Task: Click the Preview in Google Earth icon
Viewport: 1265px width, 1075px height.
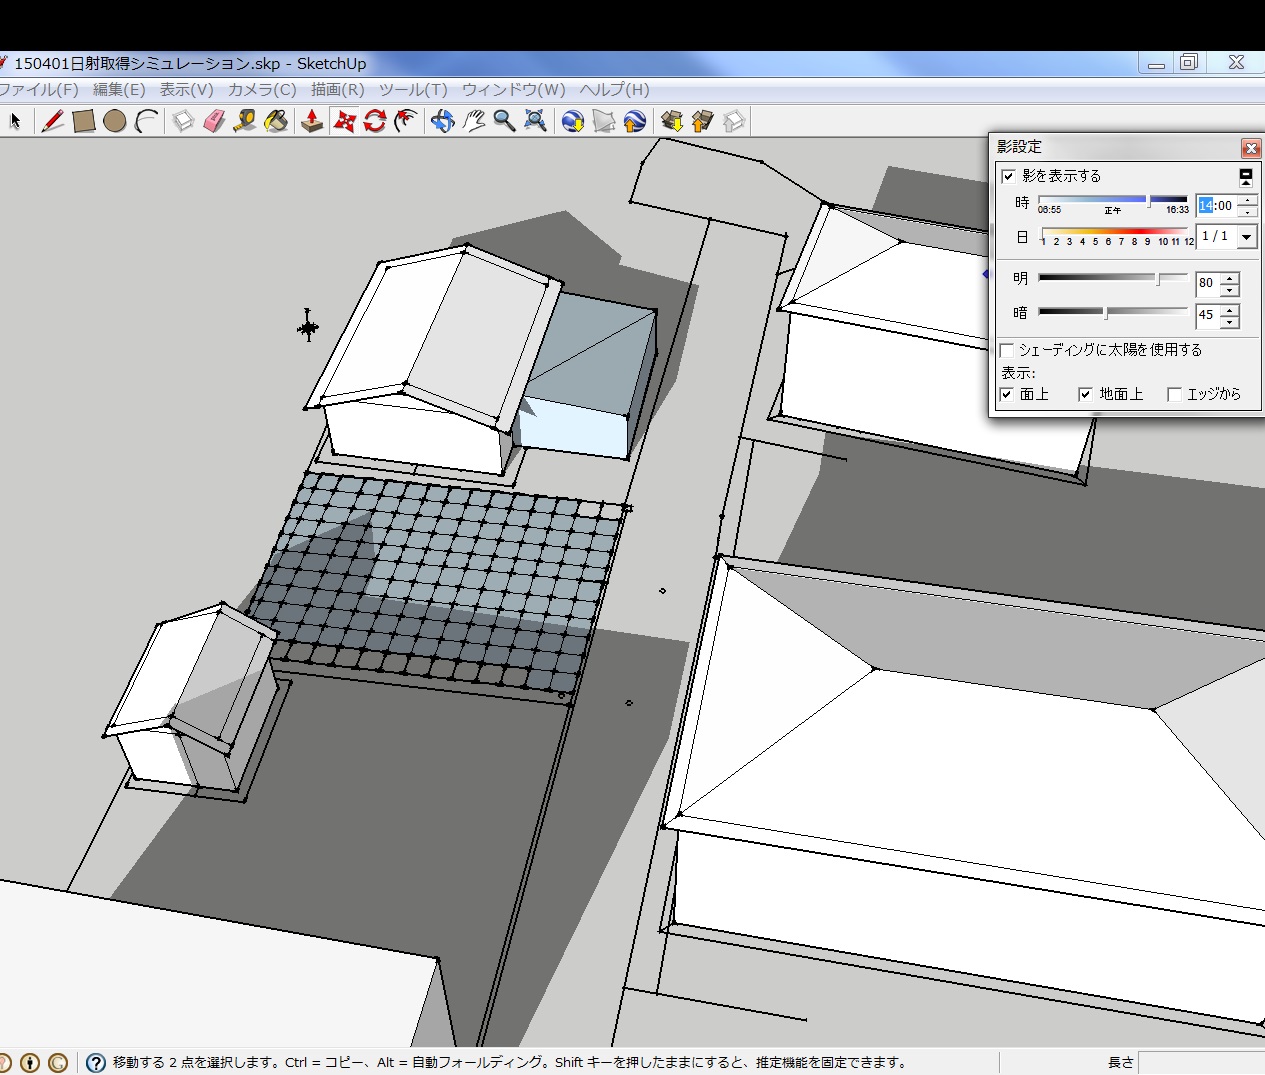Action: [x=634, y=121]
